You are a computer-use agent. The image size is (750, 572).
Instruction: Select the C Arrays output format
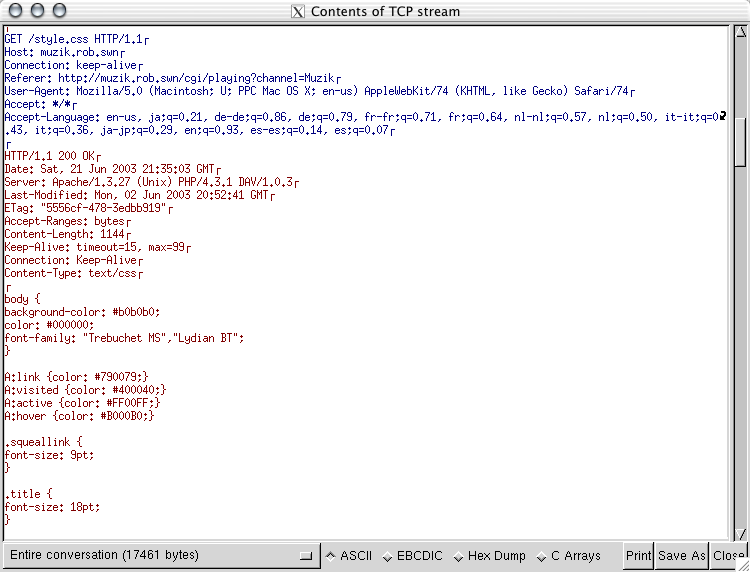[x=568, y=556]
